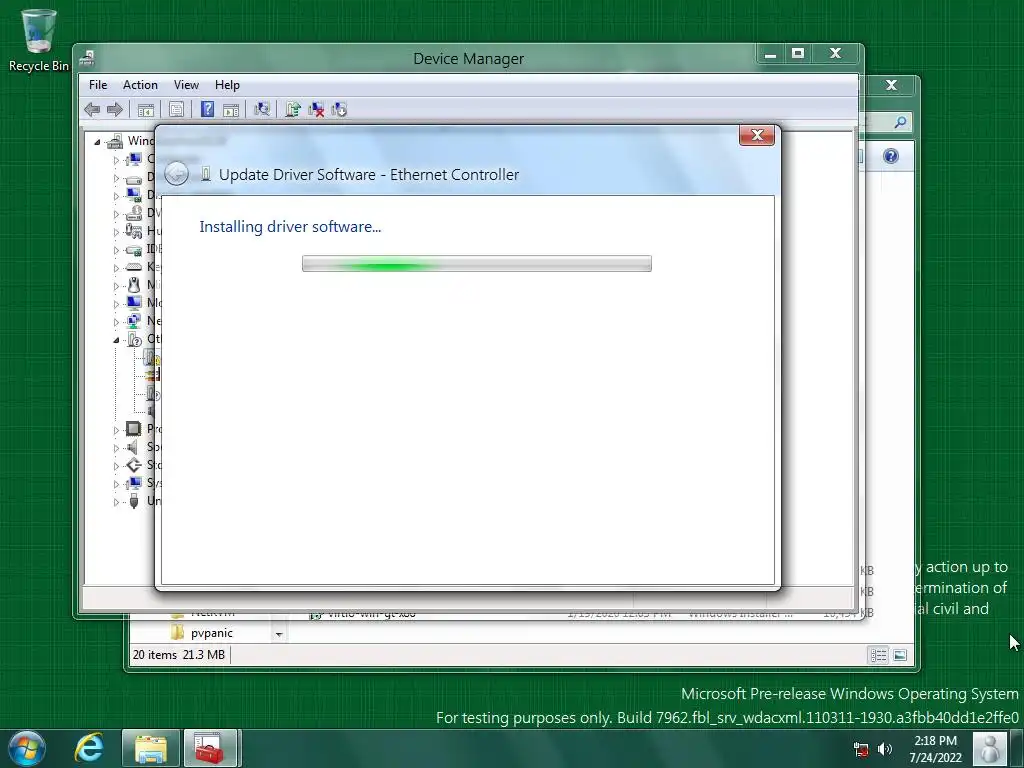
Task: Open the volume speaker tray icon
Action: [885, 749]
